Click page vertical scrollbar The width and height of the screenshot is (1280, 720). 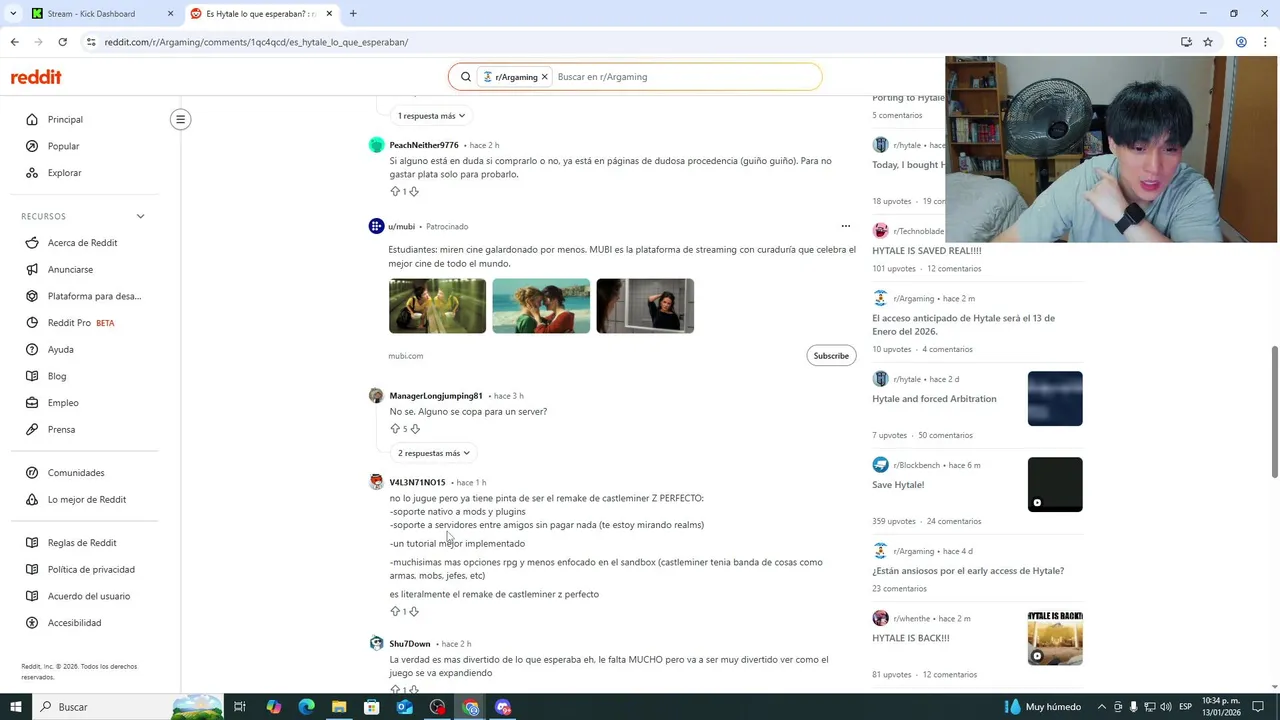1274,412
